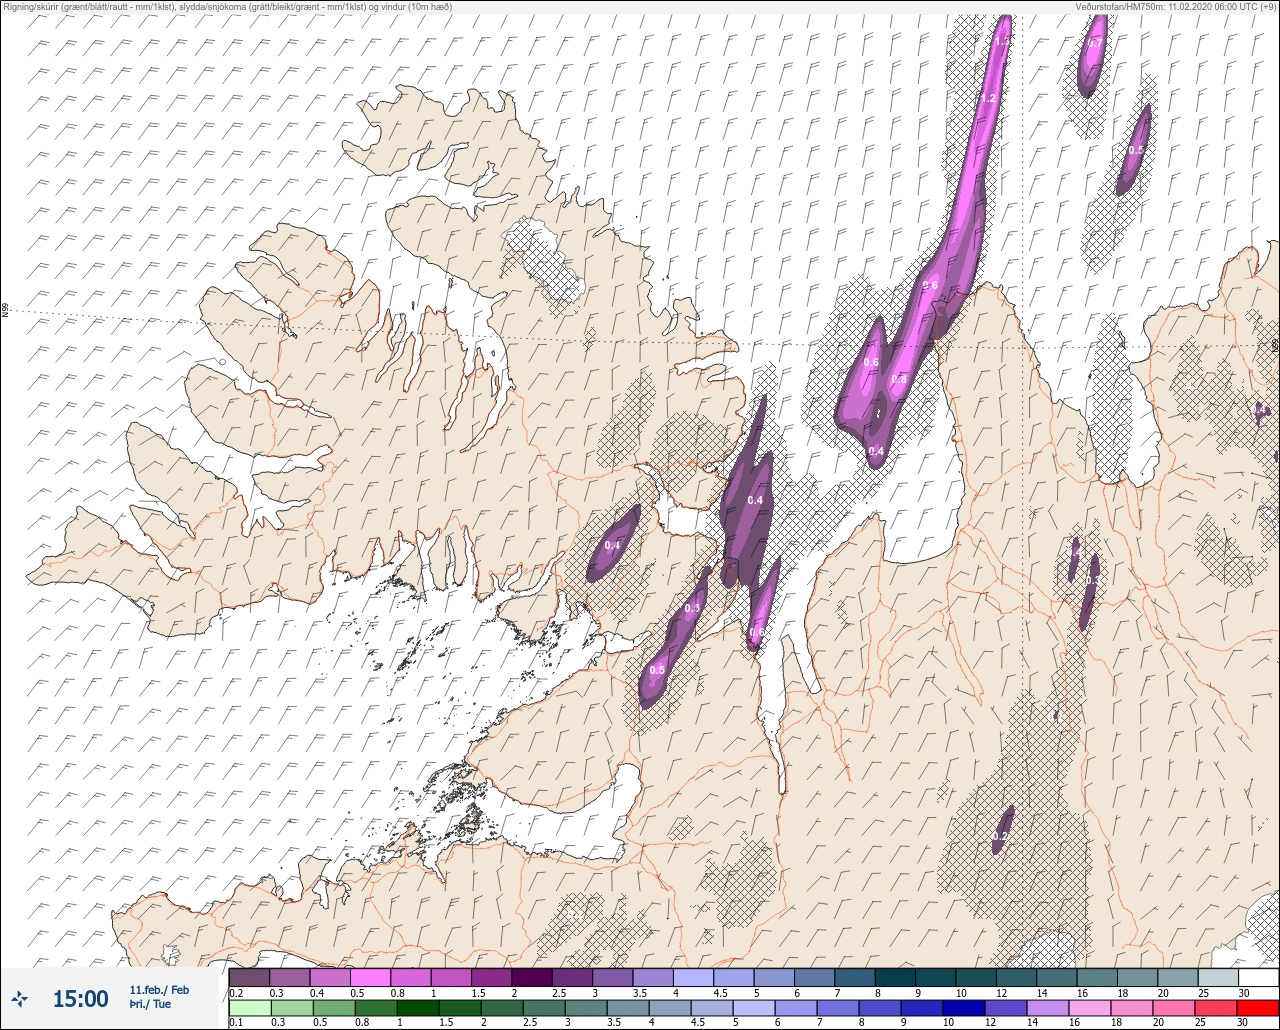Click the 1.2 value label on the pink snow band

pos(988,99)
